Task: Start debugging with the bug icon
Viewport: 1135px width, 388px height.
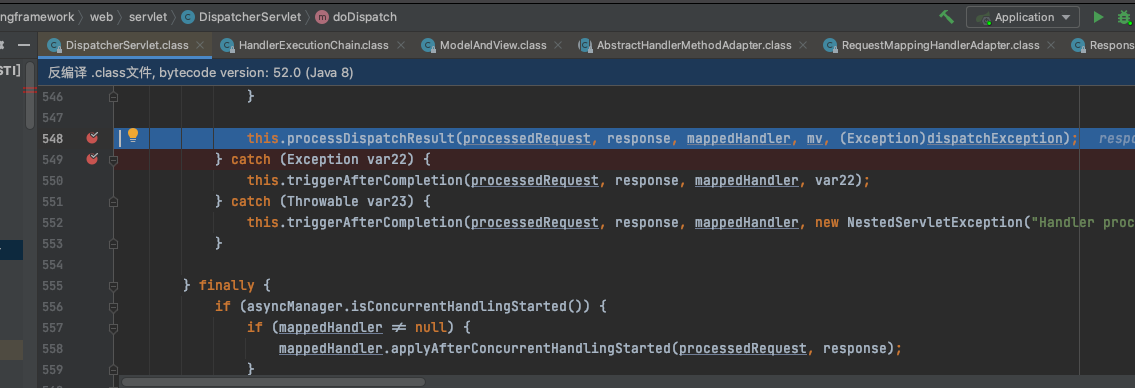Action: pyautogui.click(x=1124, y=17)
